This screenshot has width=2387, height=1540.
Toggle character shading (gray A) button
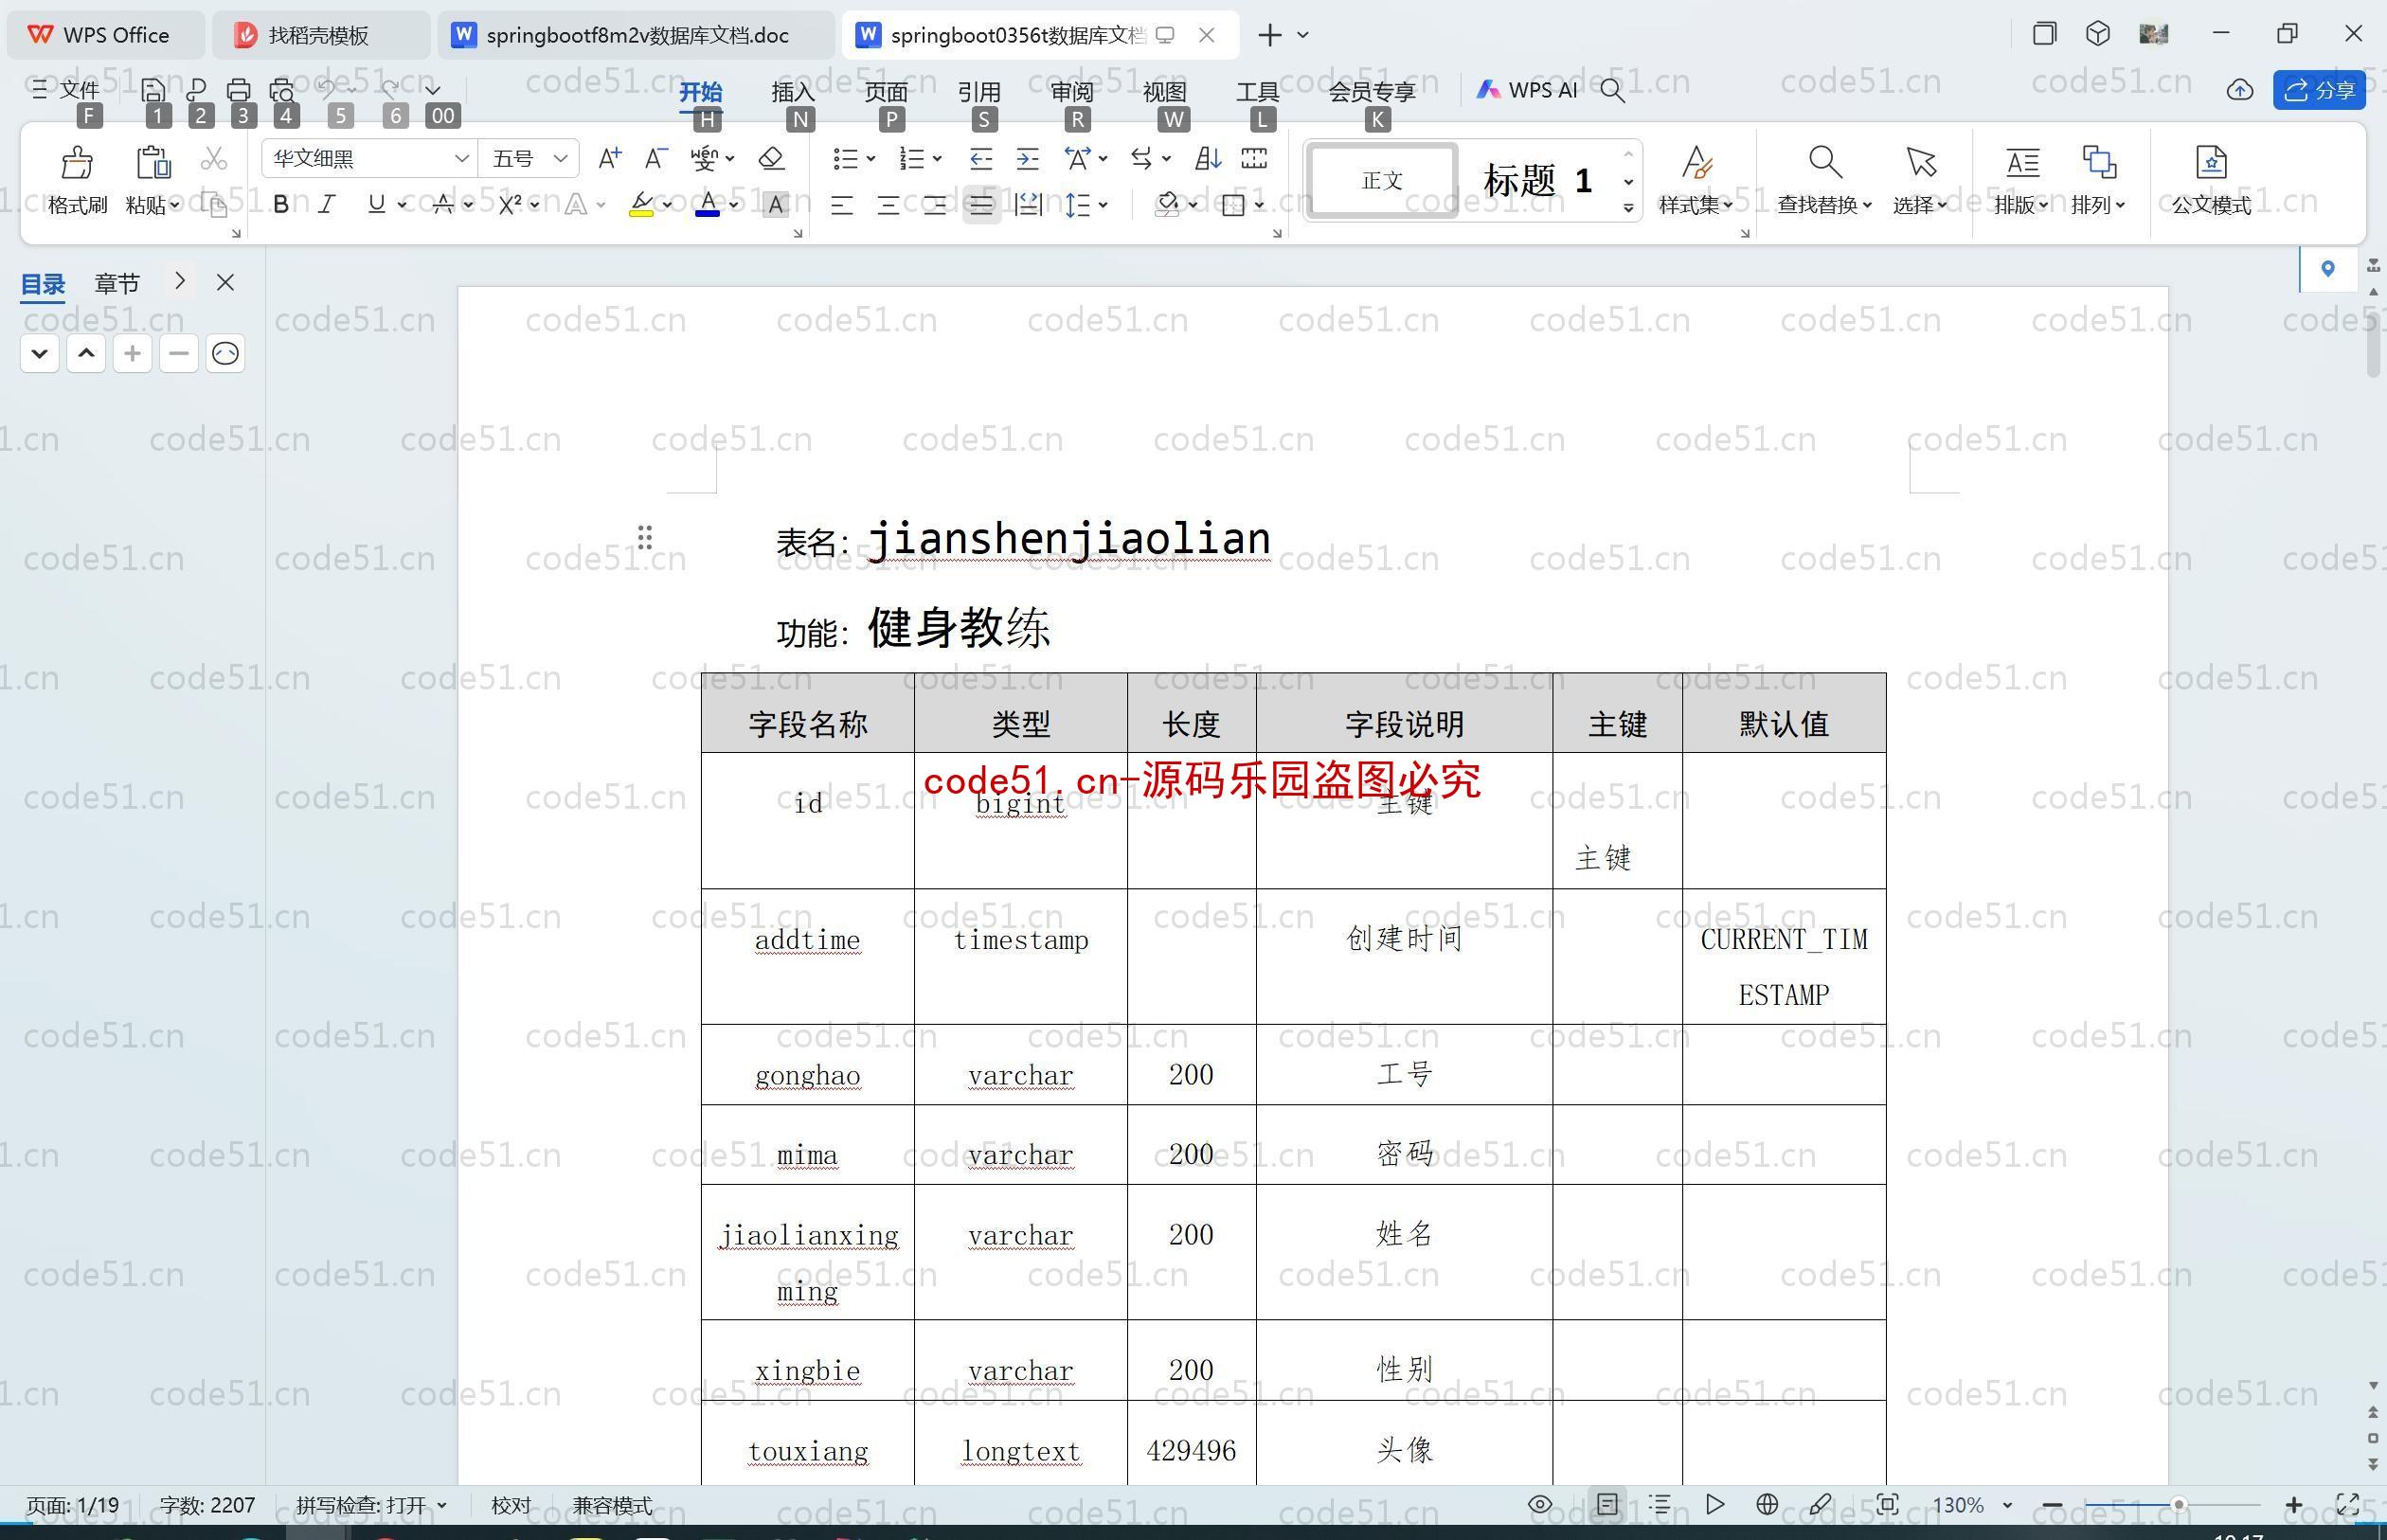(775, 205)
